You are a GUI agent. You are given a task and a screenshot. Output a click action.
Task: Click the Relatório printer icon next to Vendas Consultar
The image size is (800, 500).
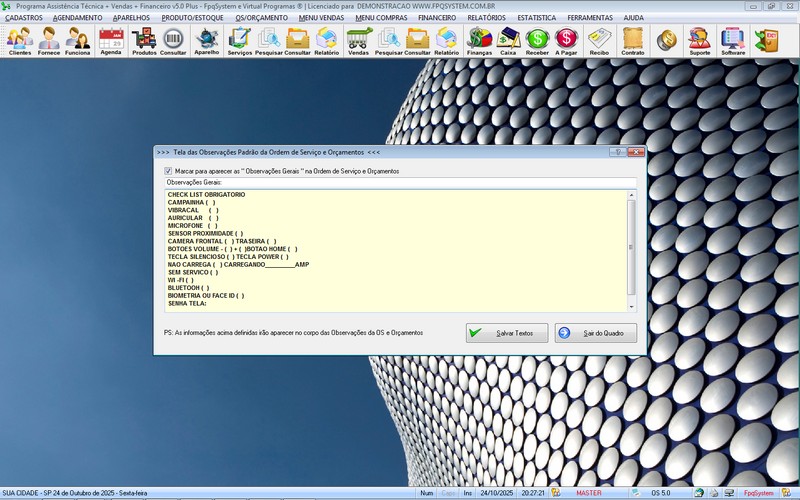(x=447, y=41)
